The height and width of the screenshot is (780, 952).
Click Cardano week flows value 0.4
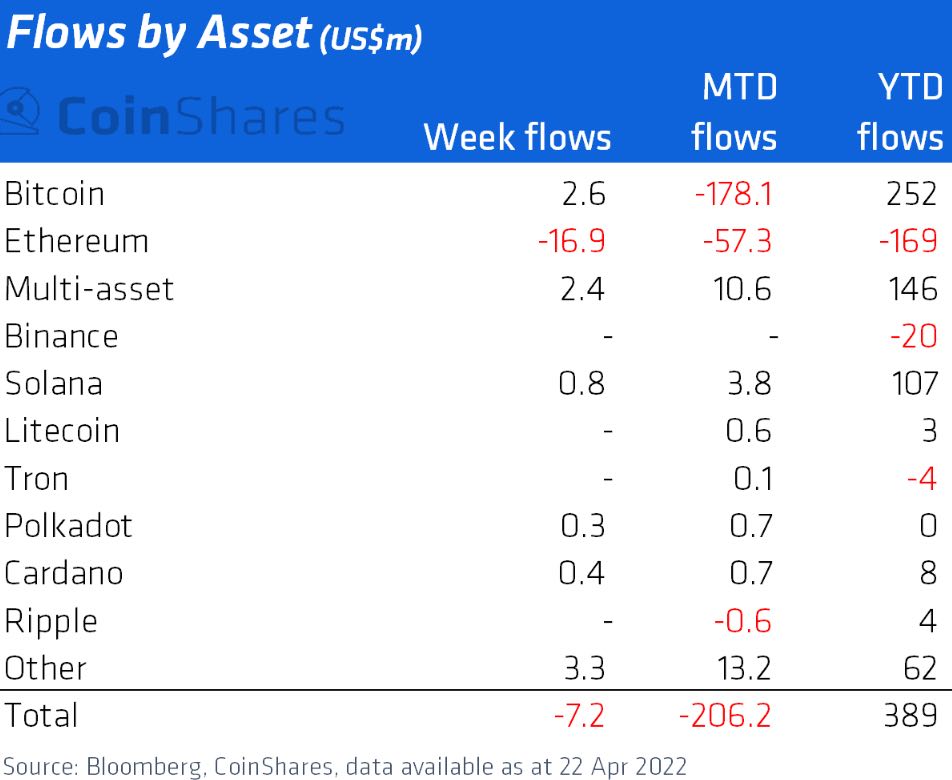coord(582,573)
